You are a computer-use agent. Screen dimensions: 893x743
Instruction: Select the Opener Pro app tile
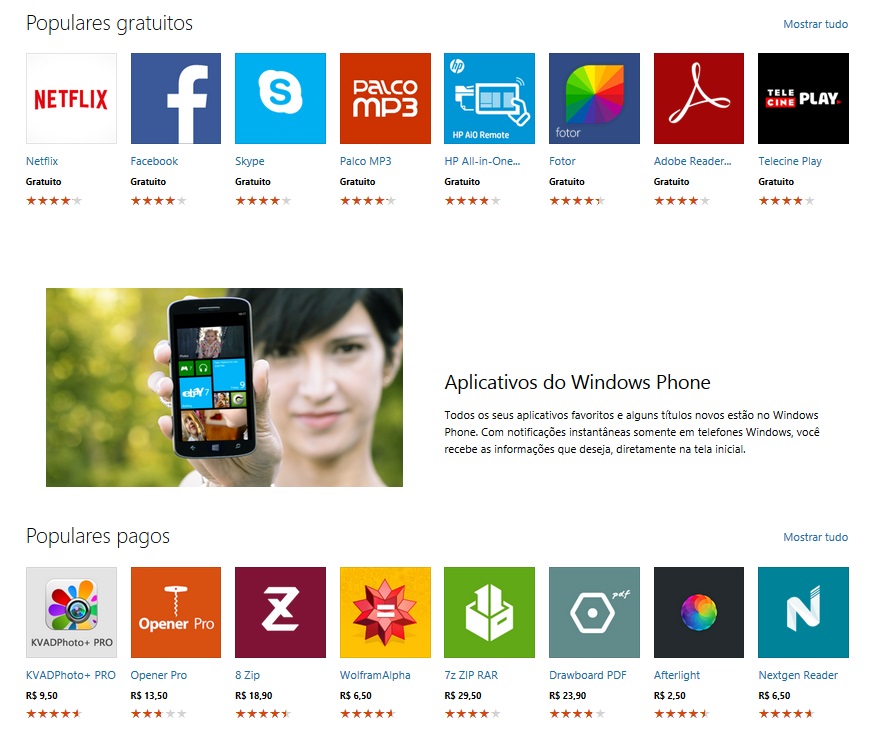pos(176,612)
